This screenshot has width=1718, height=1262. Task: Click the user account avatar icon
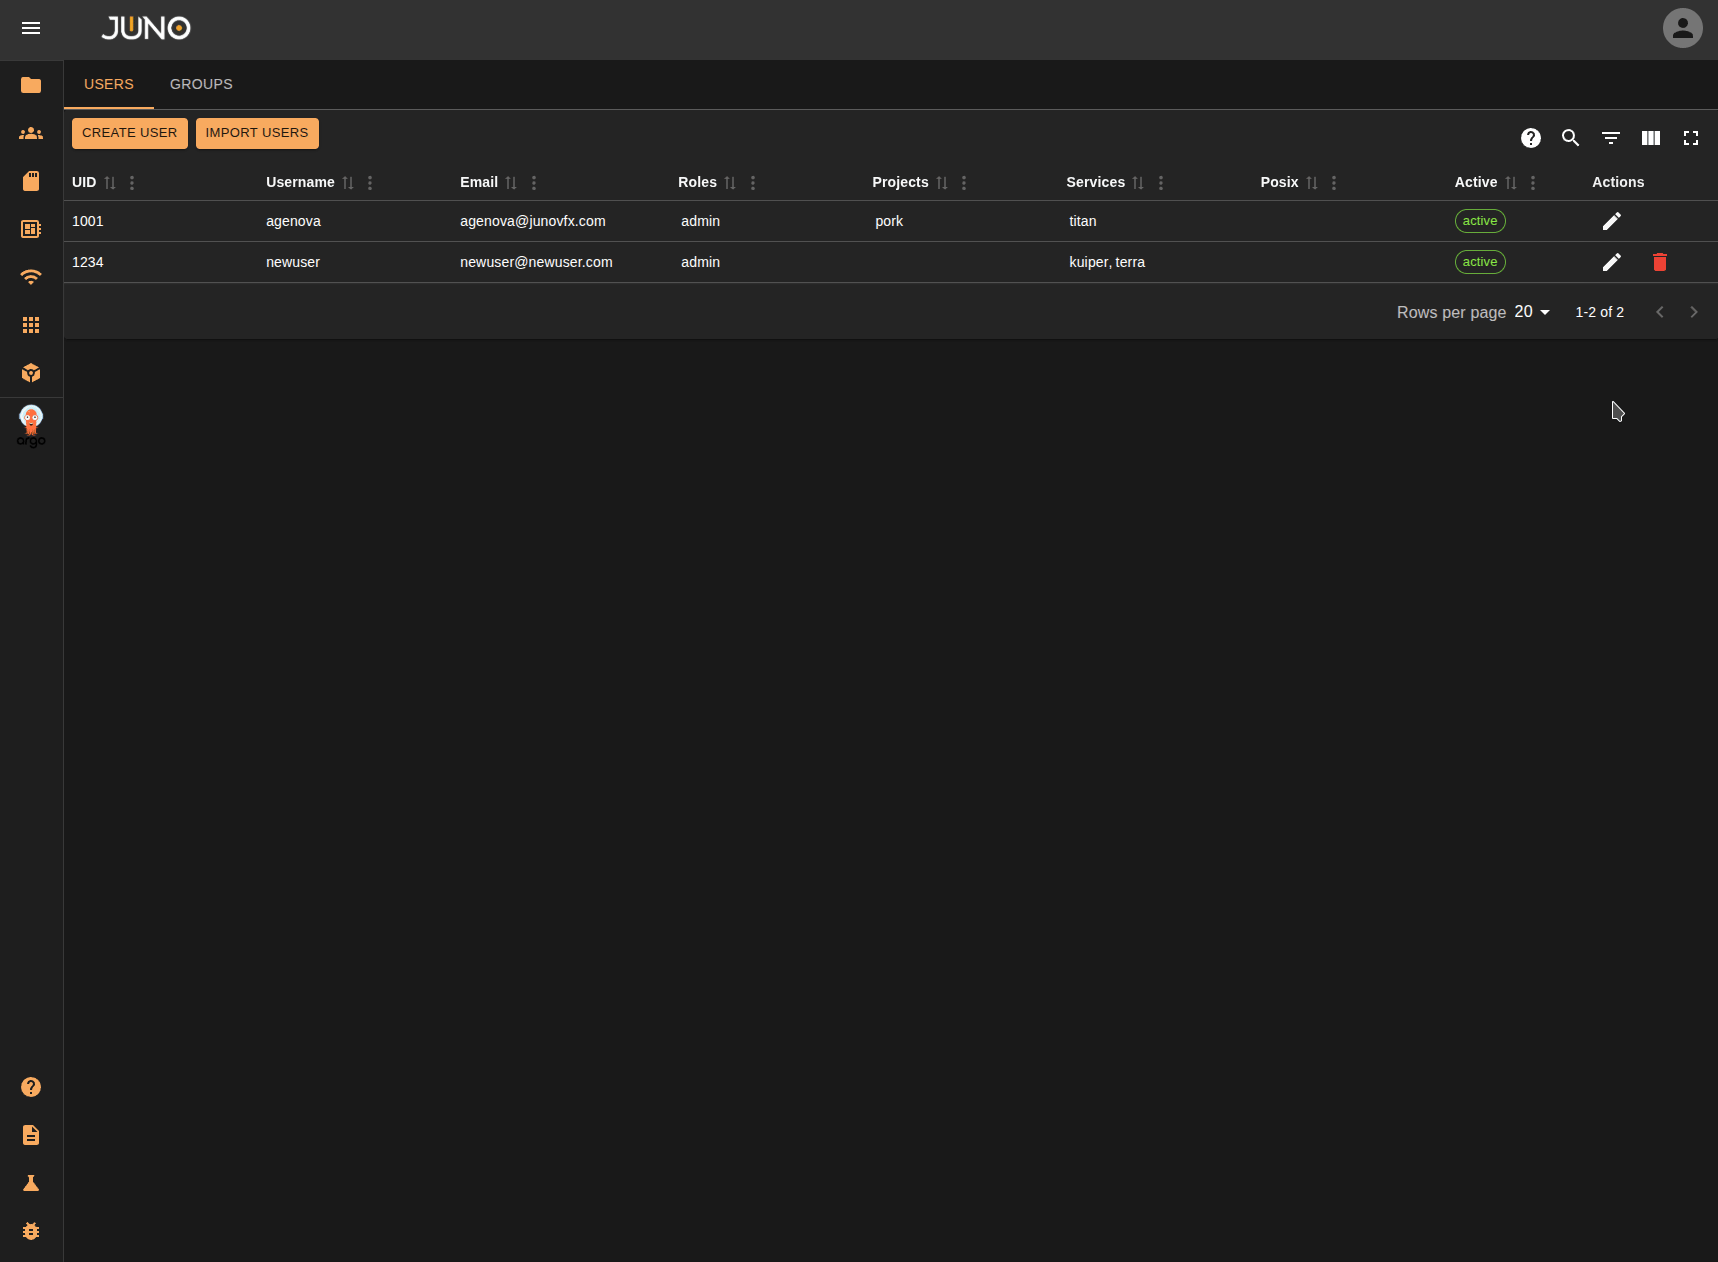click(1682, 28)
